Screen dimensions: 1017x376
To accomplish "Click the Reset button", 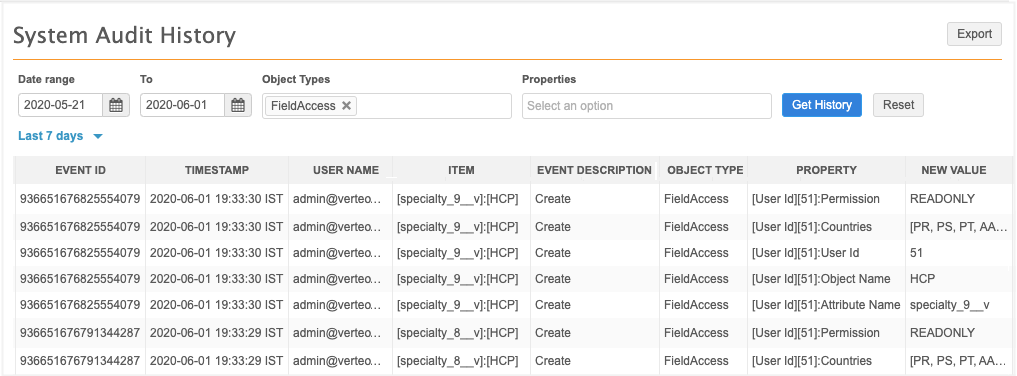I will [898, 105].
